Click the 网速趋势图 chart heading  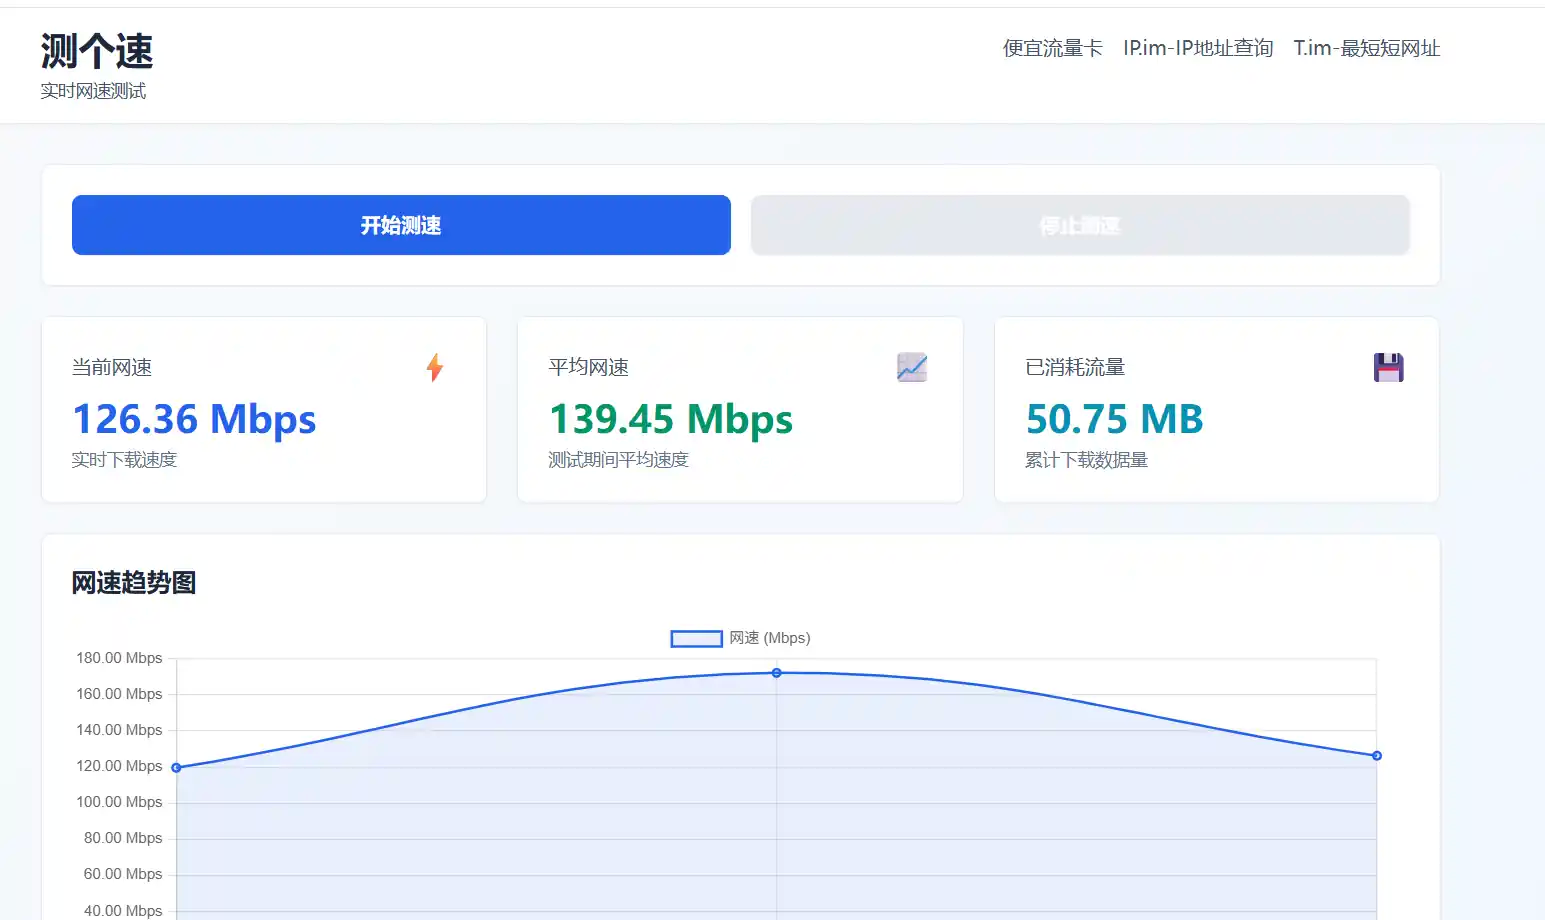point(134,583)
